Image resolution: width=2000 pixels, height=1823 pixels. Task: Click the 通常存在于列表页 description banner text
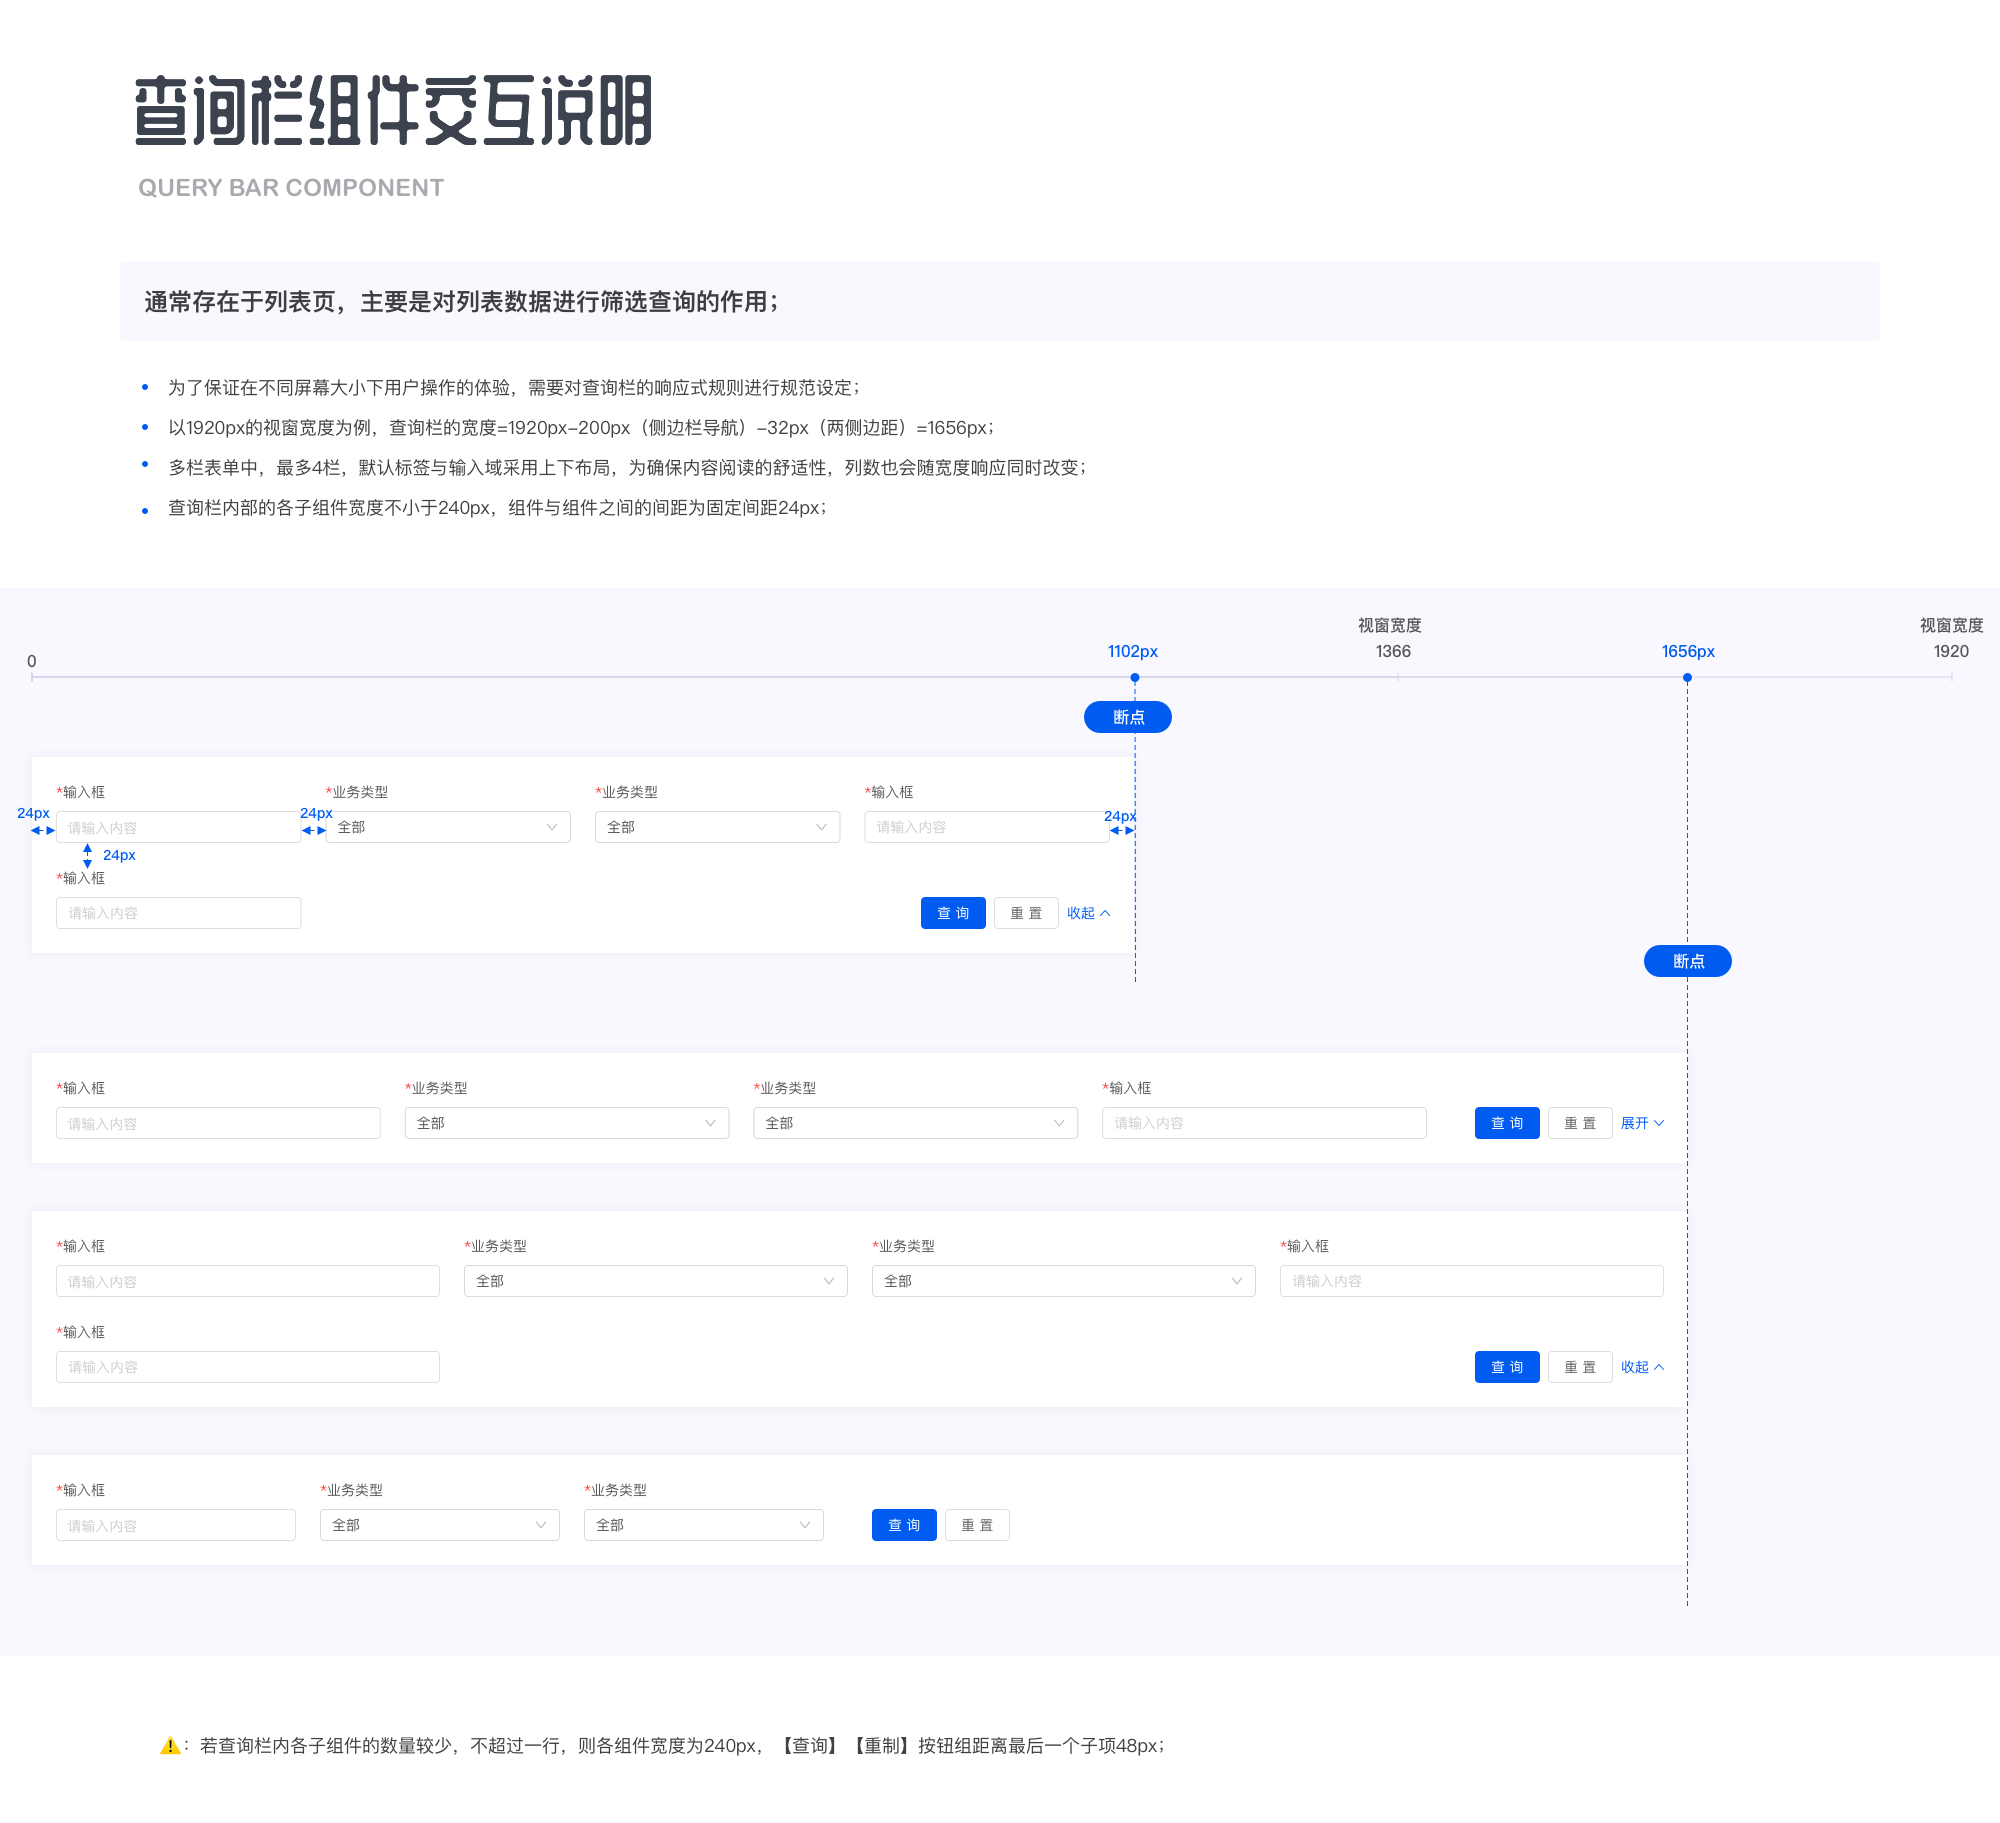[461, 302]
